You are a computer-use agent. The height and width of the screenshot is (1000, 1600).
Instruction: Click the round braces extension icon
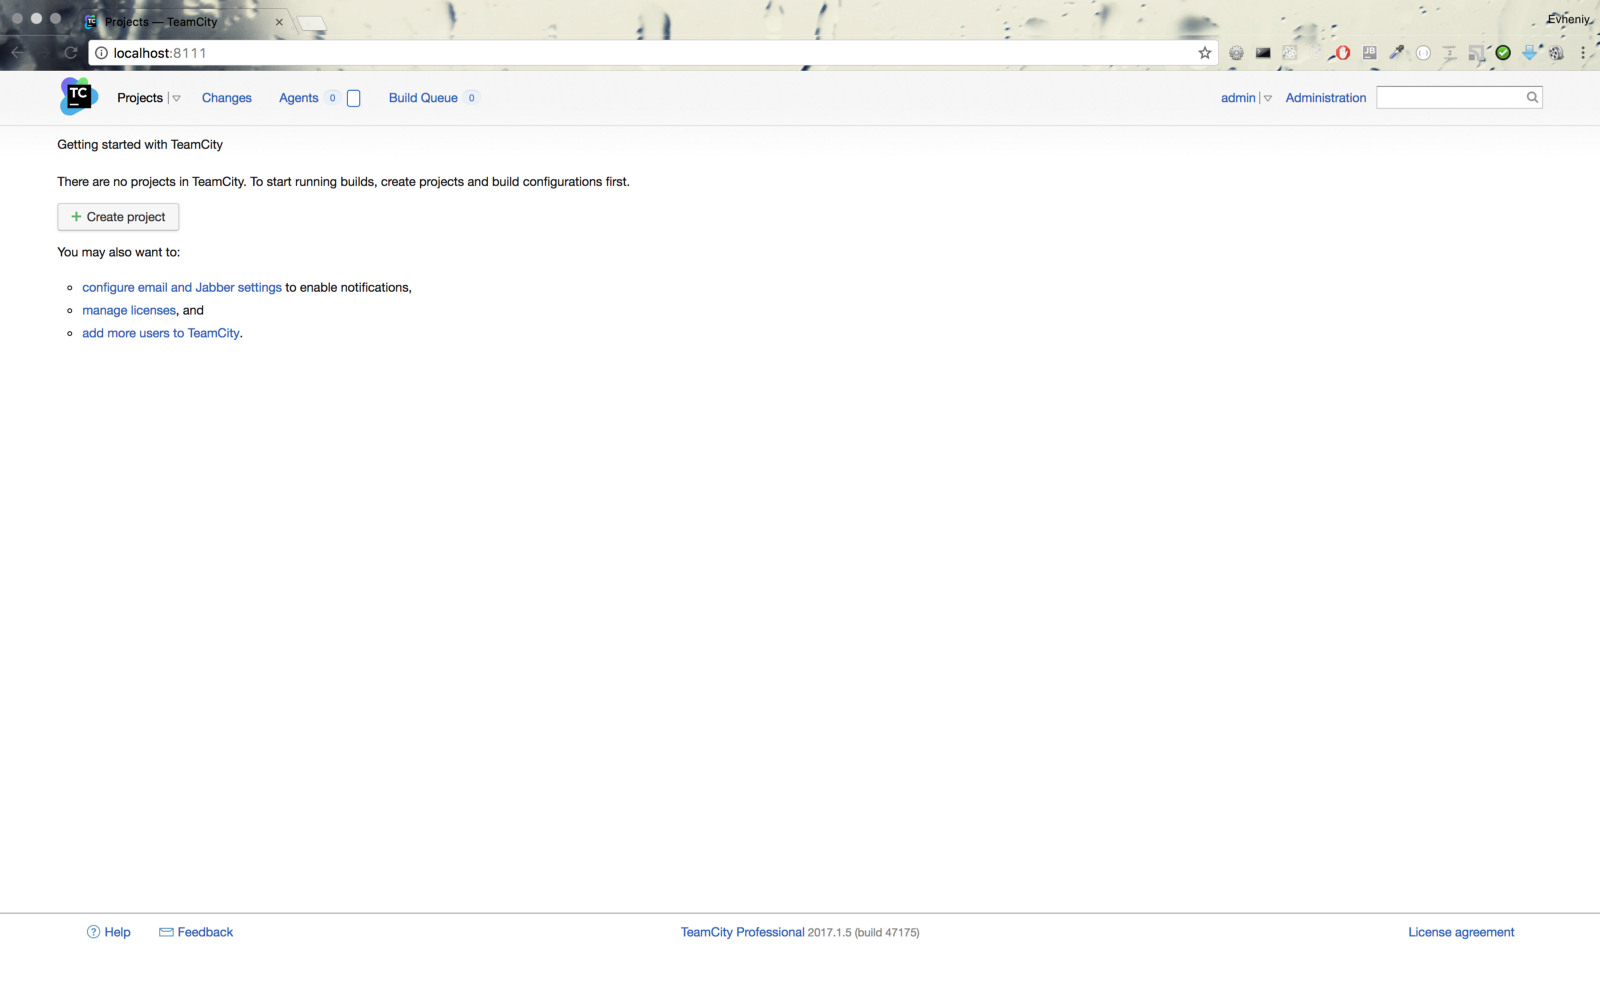point(1423,53)
